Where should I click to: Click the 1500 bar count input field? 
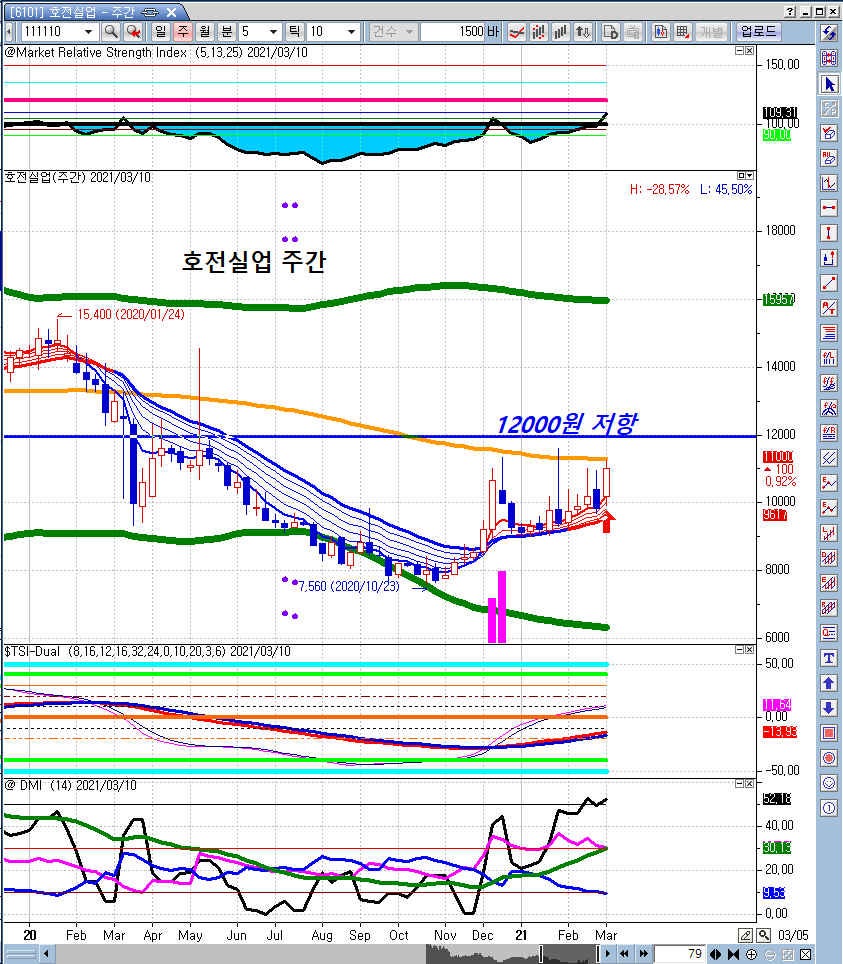pyautogui.click(x=454, y=31)
